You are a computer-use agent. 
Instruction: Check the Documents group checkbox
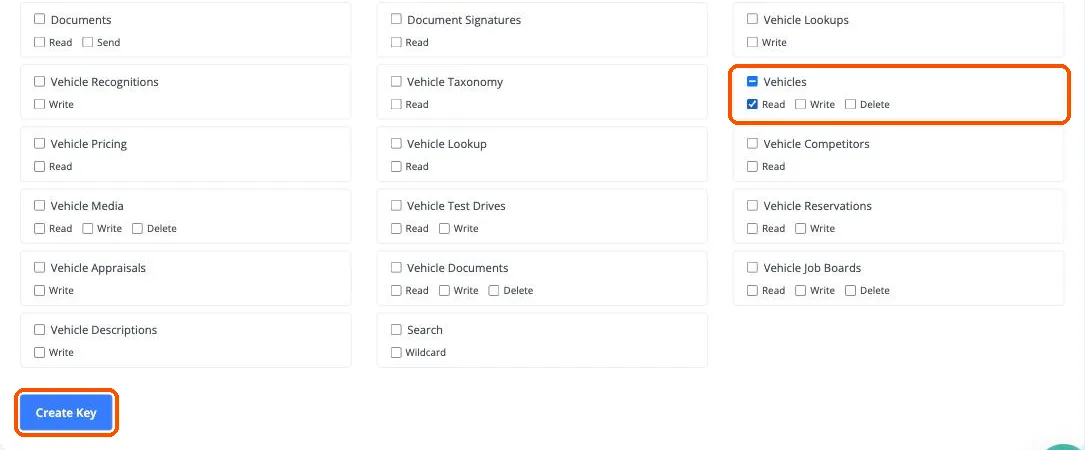coord(39,19)
